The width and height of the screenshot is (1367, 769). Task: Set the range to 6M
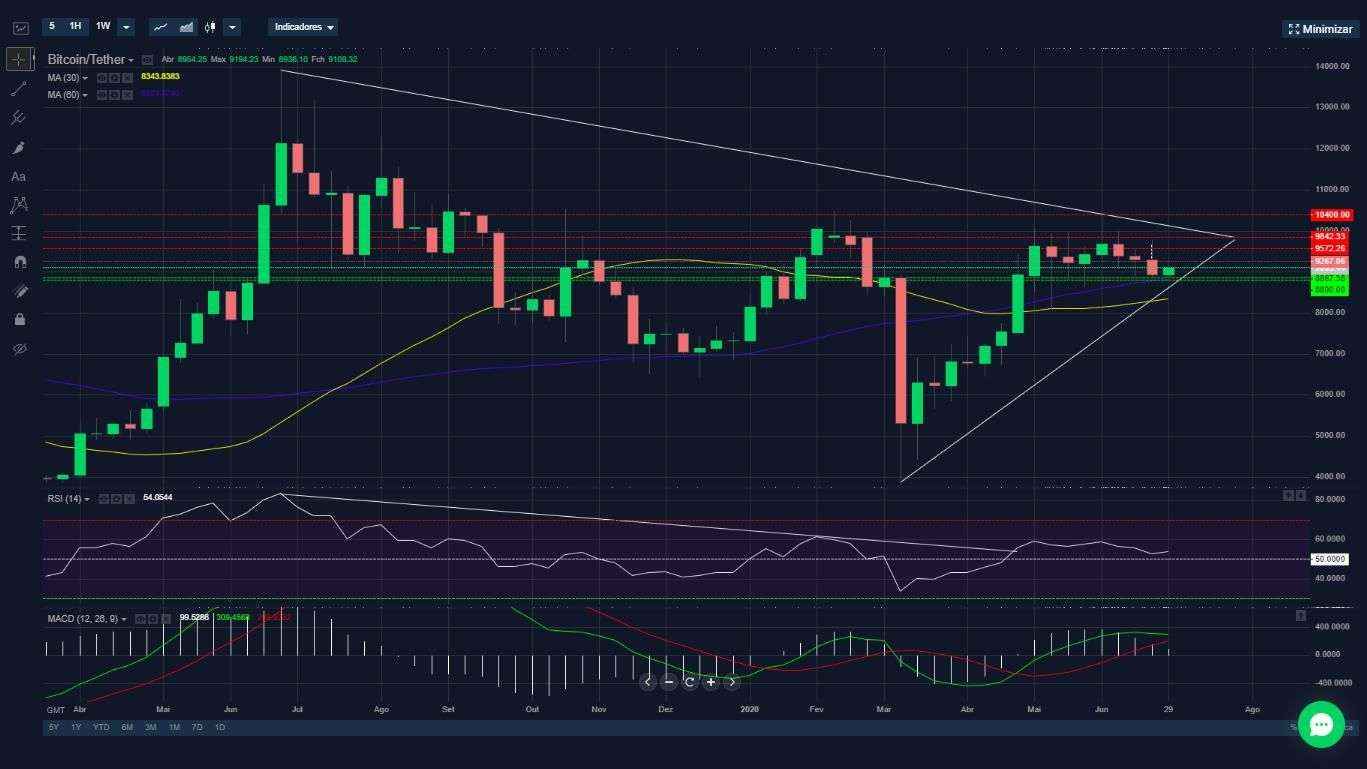(x=127, y=727)
